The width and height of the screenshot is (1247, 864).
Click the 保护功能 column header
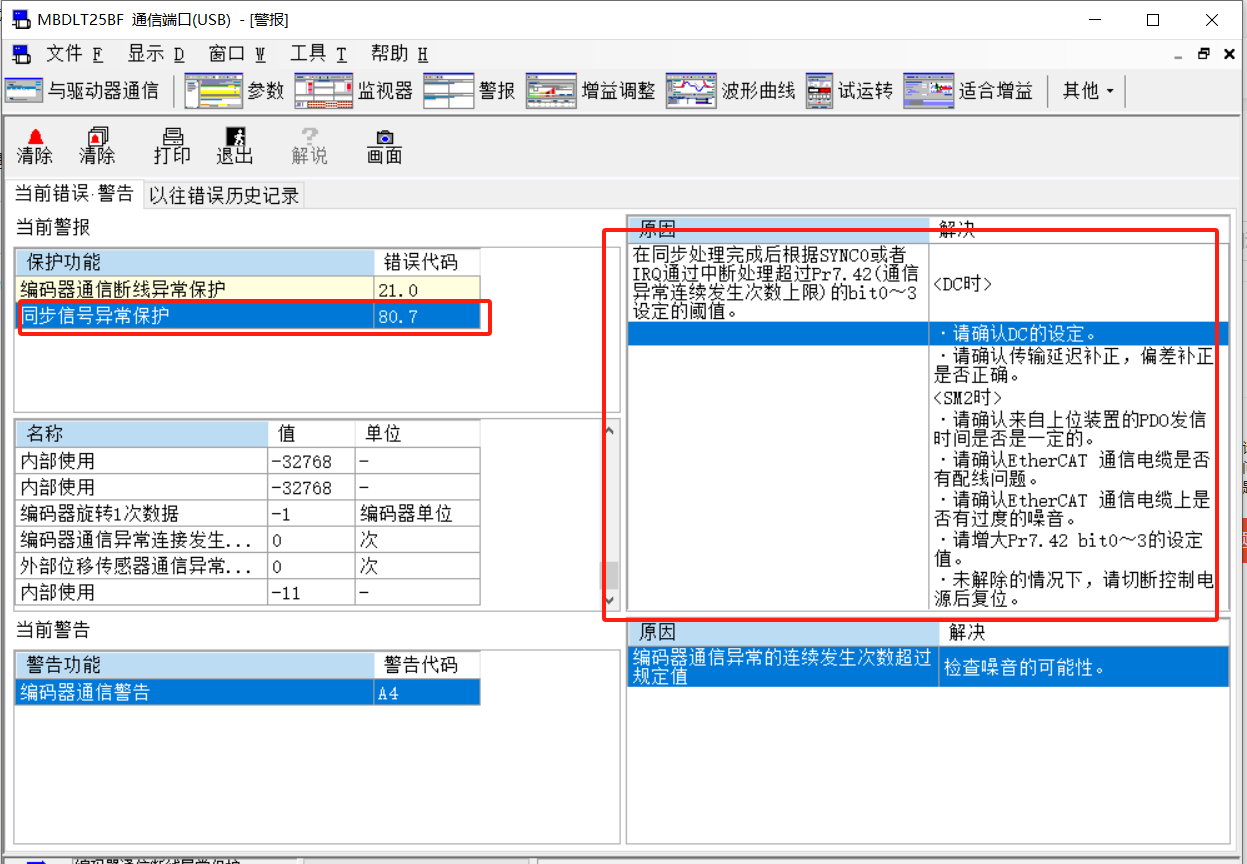point(194,263)
